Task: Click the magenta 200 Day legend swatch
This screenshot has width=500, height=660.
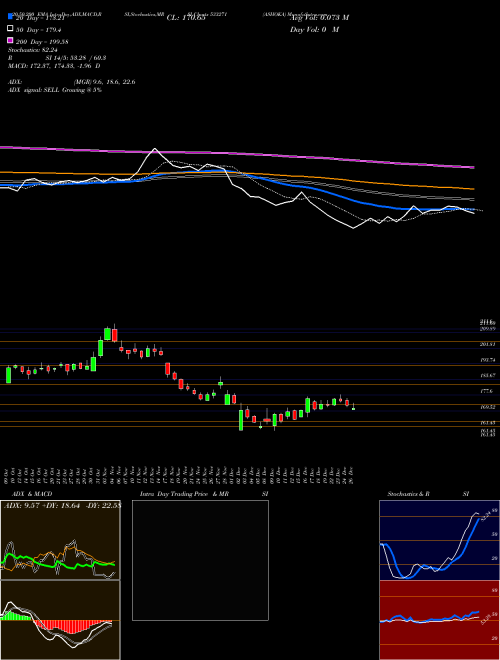Action: pos(10,41)
